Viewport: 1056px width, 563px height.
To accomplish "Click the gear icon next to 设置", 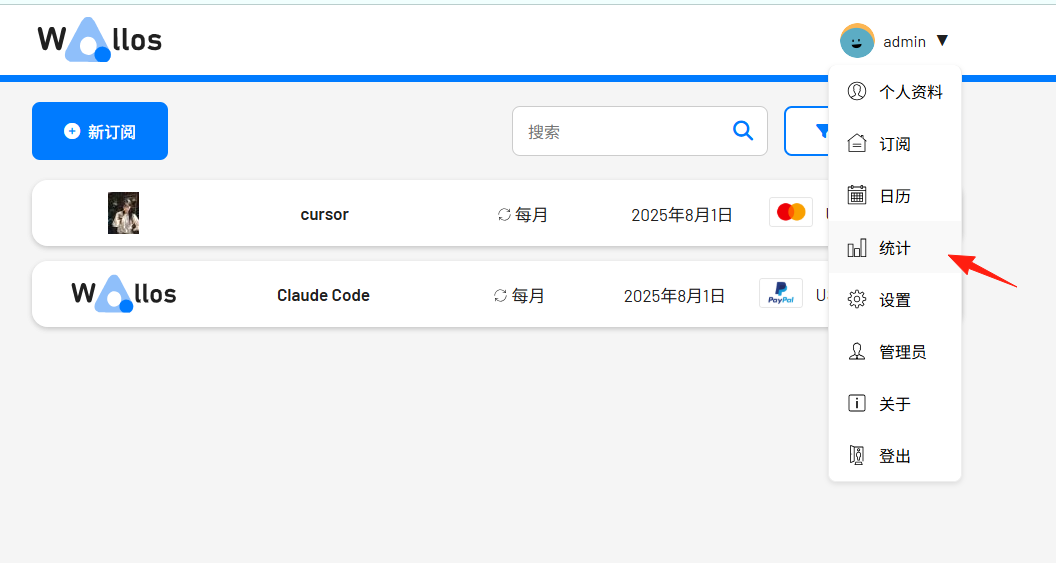I will [857, 299].
